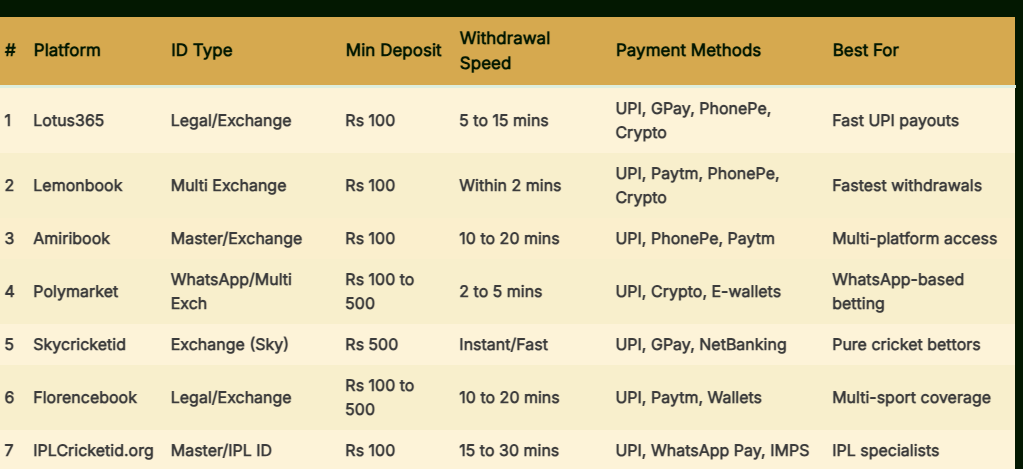Select the Lemonbook platform name
Viewport: 1023px width, 469px height.
tap(78, 185)
